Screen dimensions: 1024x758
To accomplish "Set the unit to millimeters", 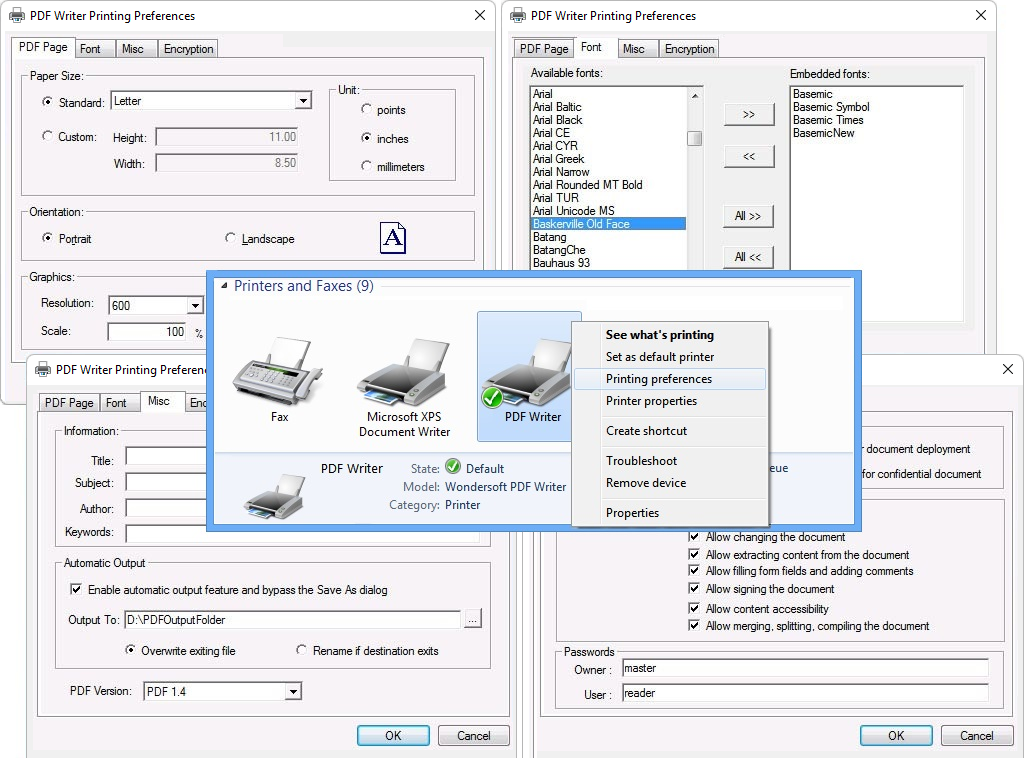I will (366, 166).
